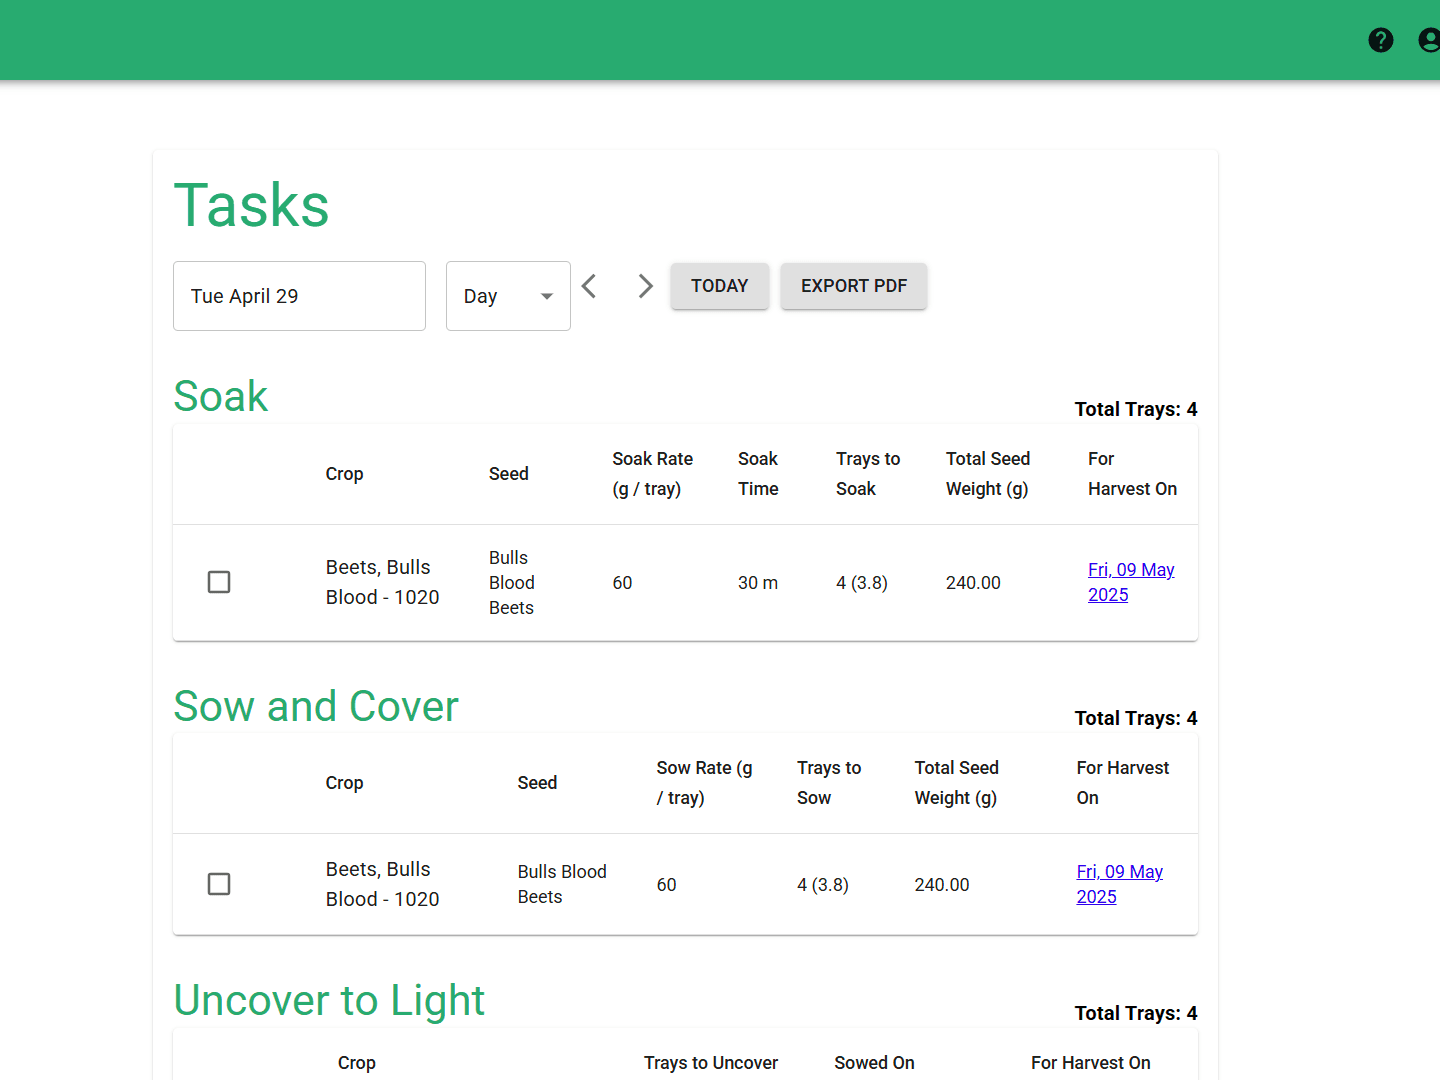
Task: Click the Sowed On column header
Action: 873,1062
